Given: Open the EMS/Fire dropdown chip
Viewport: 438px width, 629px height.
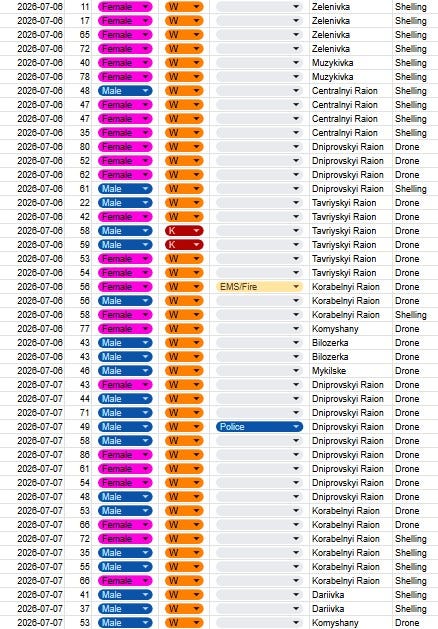Looking at the screenshot, I should (259, 286).
